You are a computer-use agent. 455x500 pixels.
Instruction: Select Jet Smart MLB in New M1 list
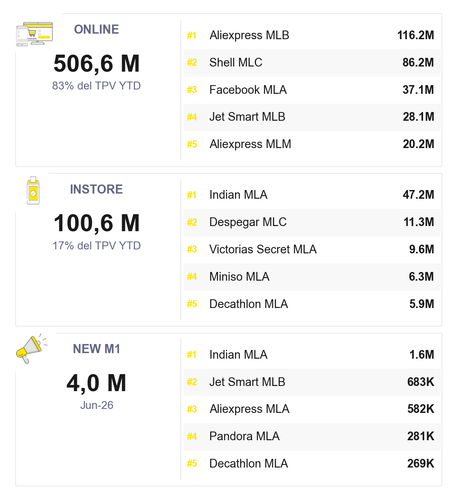[x=312, y=382]
